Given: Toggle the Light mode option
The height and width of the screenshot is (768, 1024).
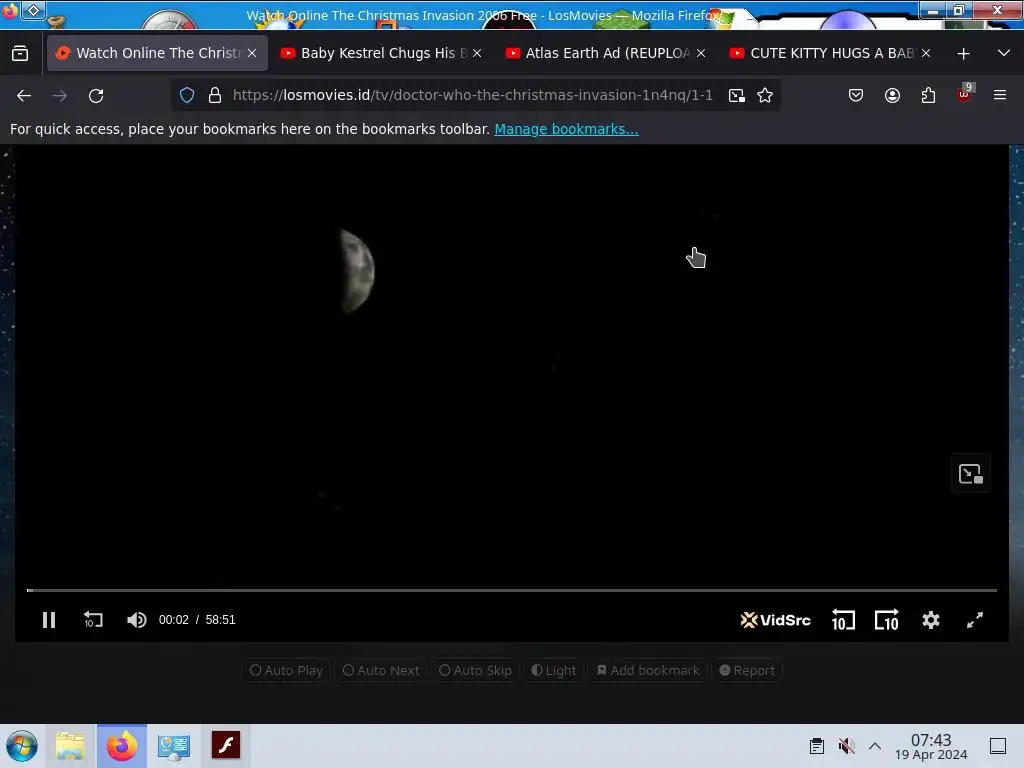Looking at the screenshot, I should pos(554,671).
